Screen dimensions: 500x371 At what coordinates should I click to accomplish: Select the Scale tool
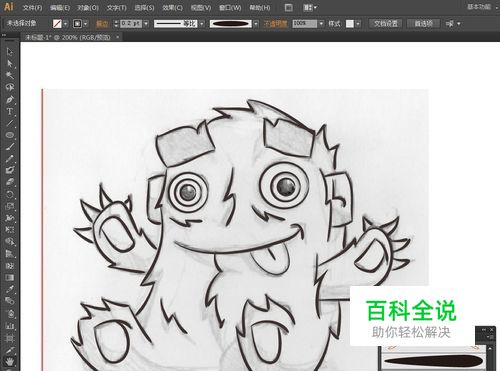pos(10,206)
